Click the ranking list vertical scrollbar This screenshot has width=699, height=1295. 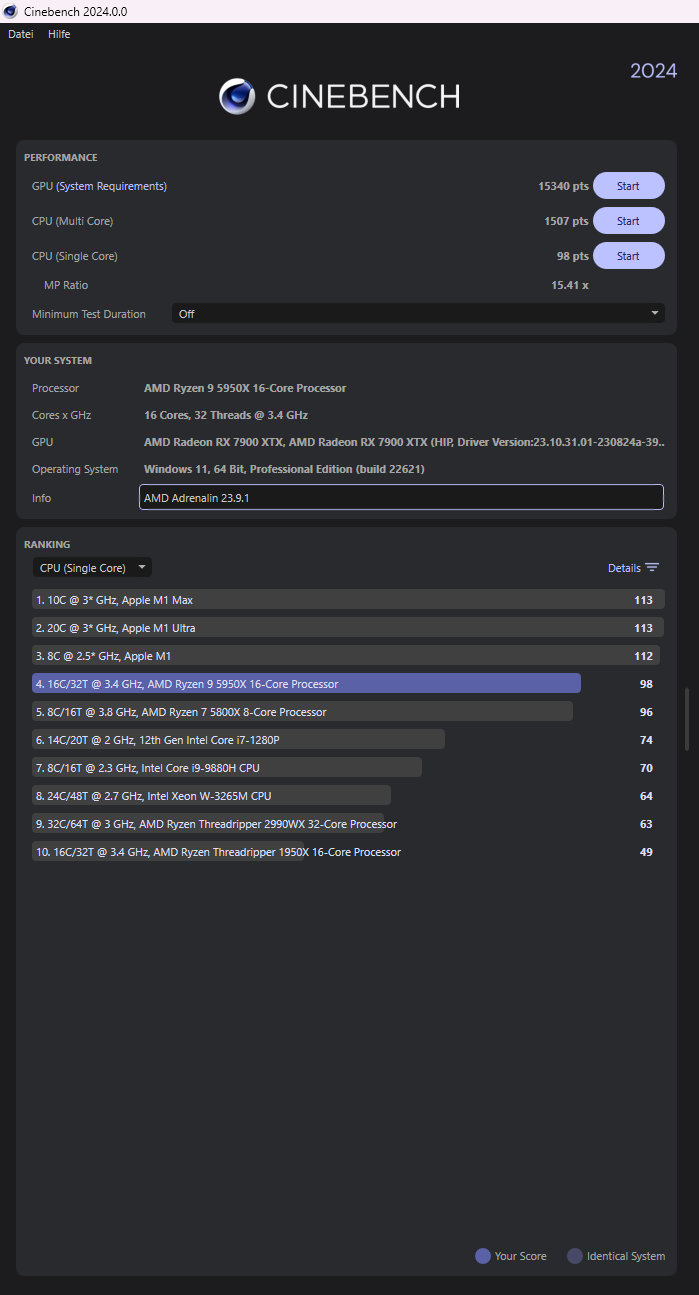coord(686,718)
